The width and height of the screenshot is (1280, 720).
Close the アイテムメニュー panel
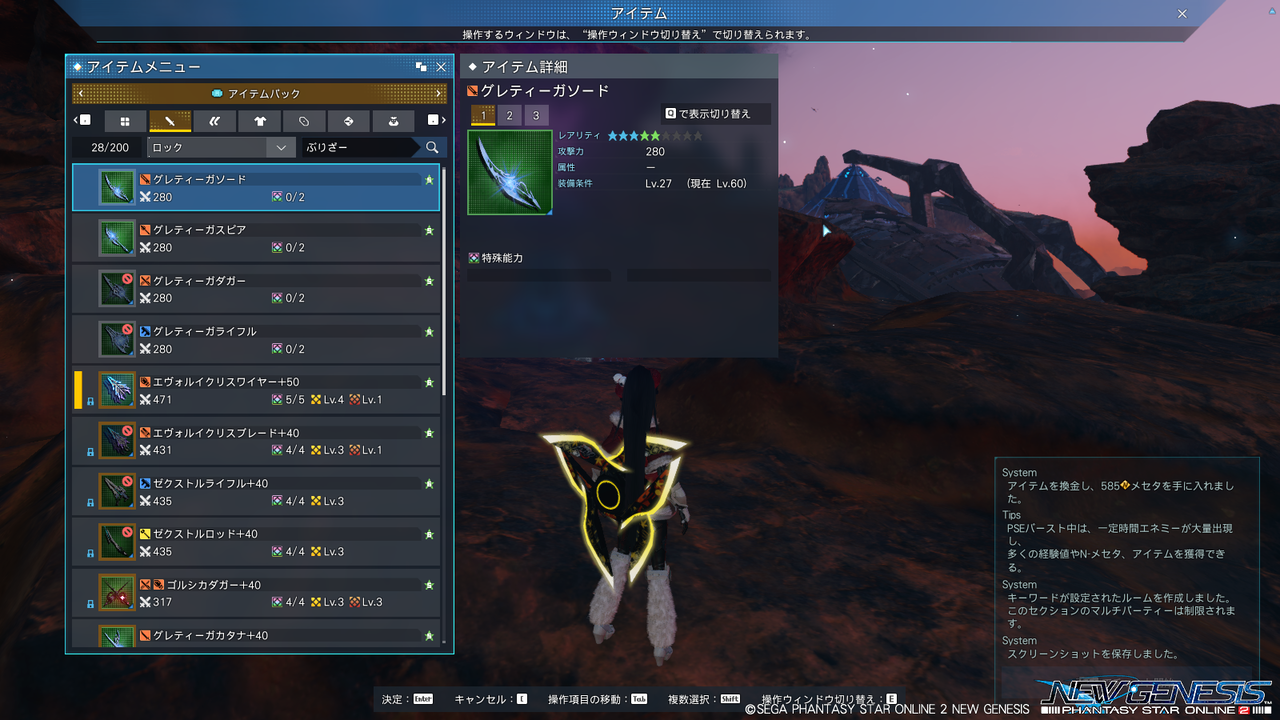point(441,67)
